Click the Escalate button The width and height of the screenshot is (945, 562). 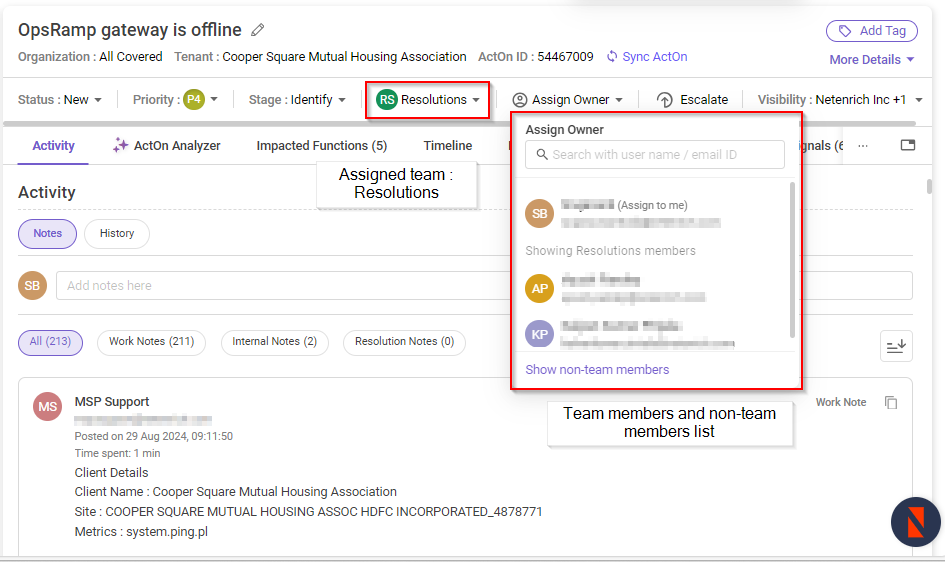[692, 99]
